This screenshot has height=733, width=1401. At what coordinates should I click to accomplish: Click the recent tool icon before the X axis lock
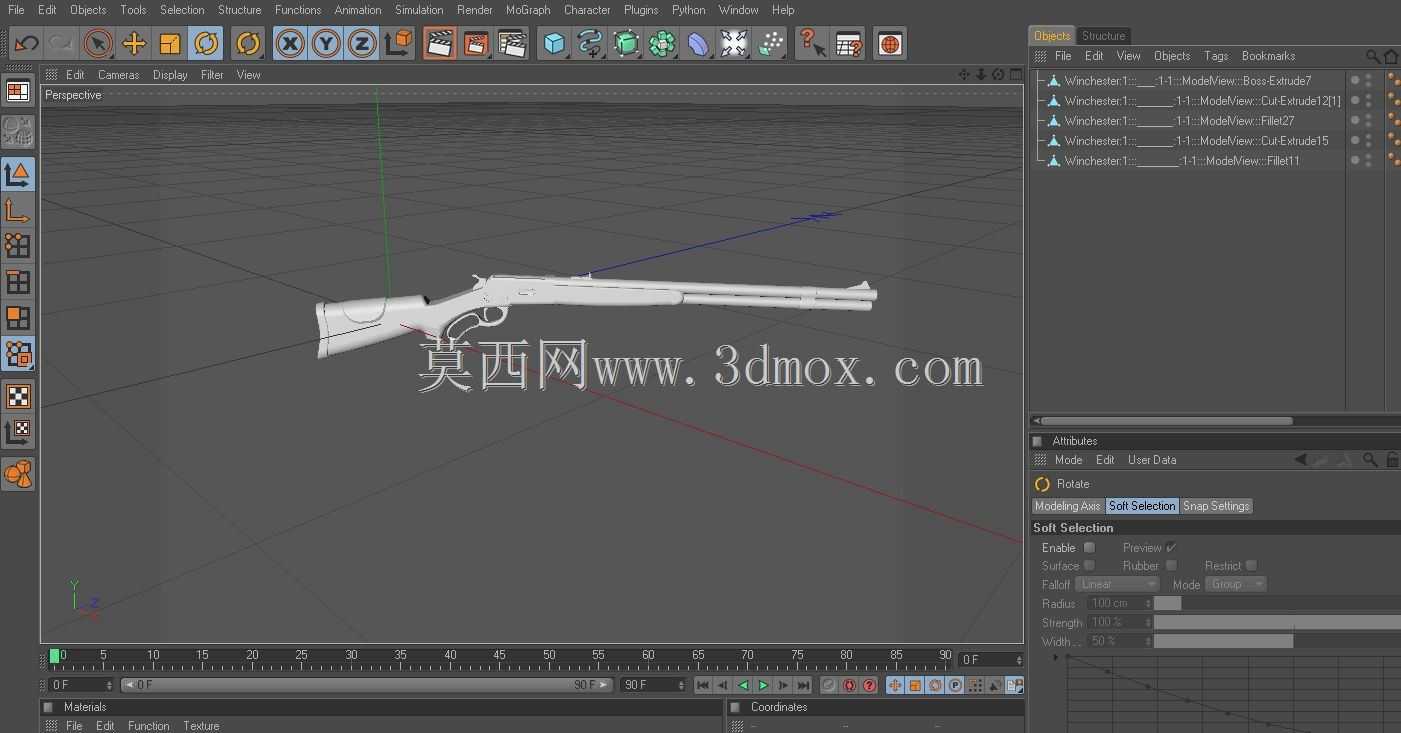[248, 43]
